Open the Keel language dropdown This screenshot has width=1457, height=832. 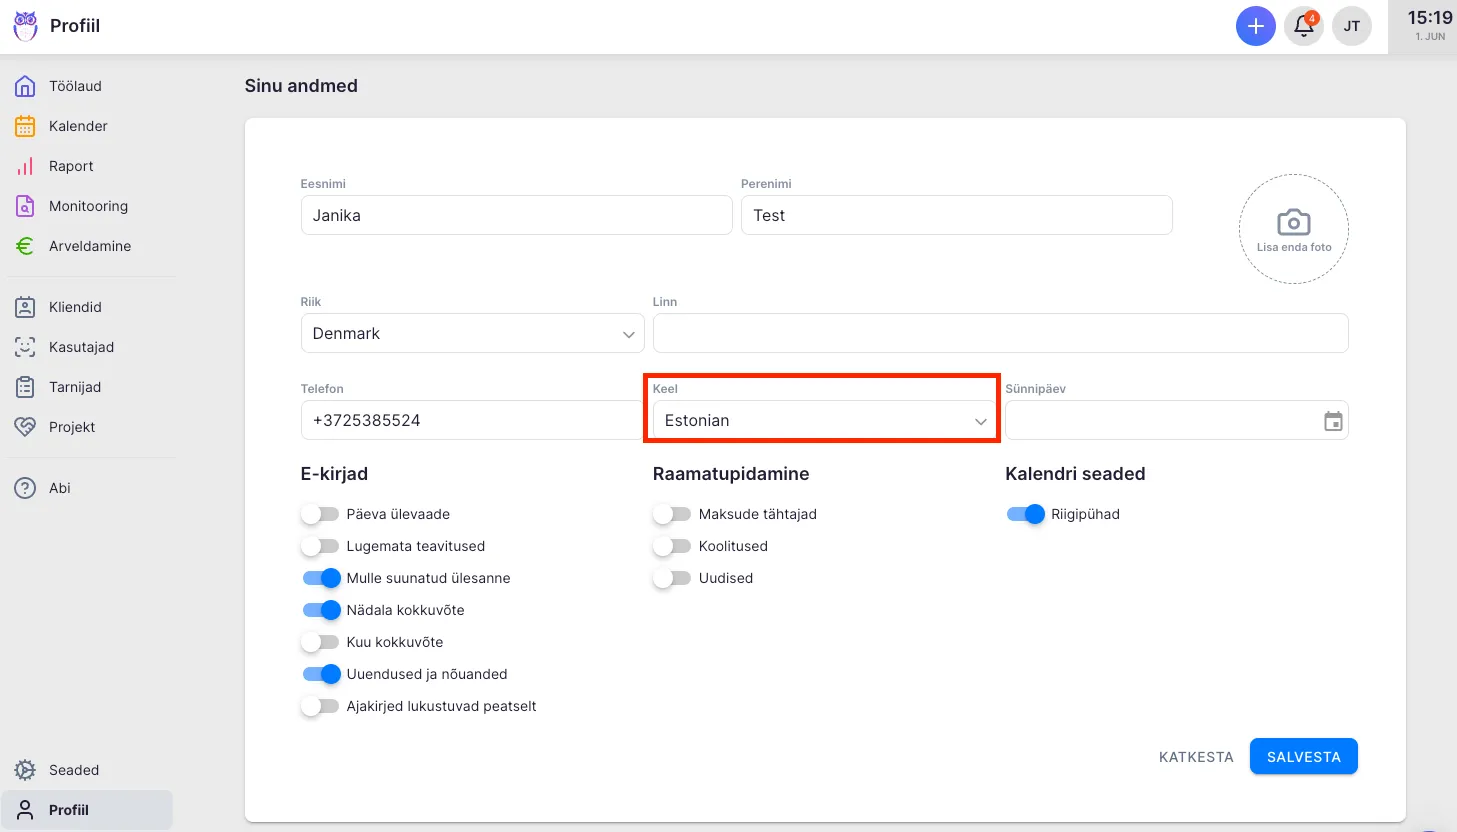click(x=822, y=421)
